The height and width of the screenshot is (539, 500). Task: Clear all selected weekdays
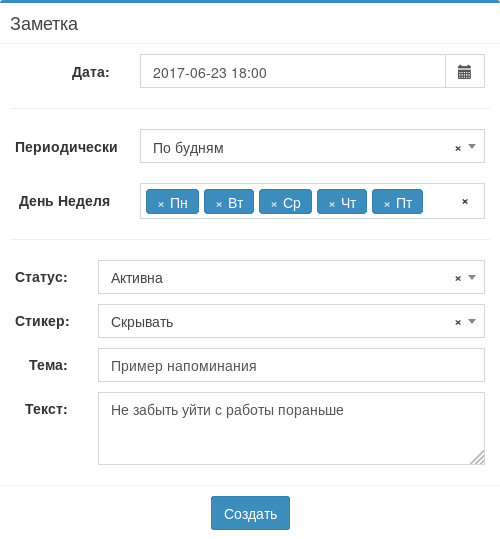pyautogui.click(x=465, y=201)
